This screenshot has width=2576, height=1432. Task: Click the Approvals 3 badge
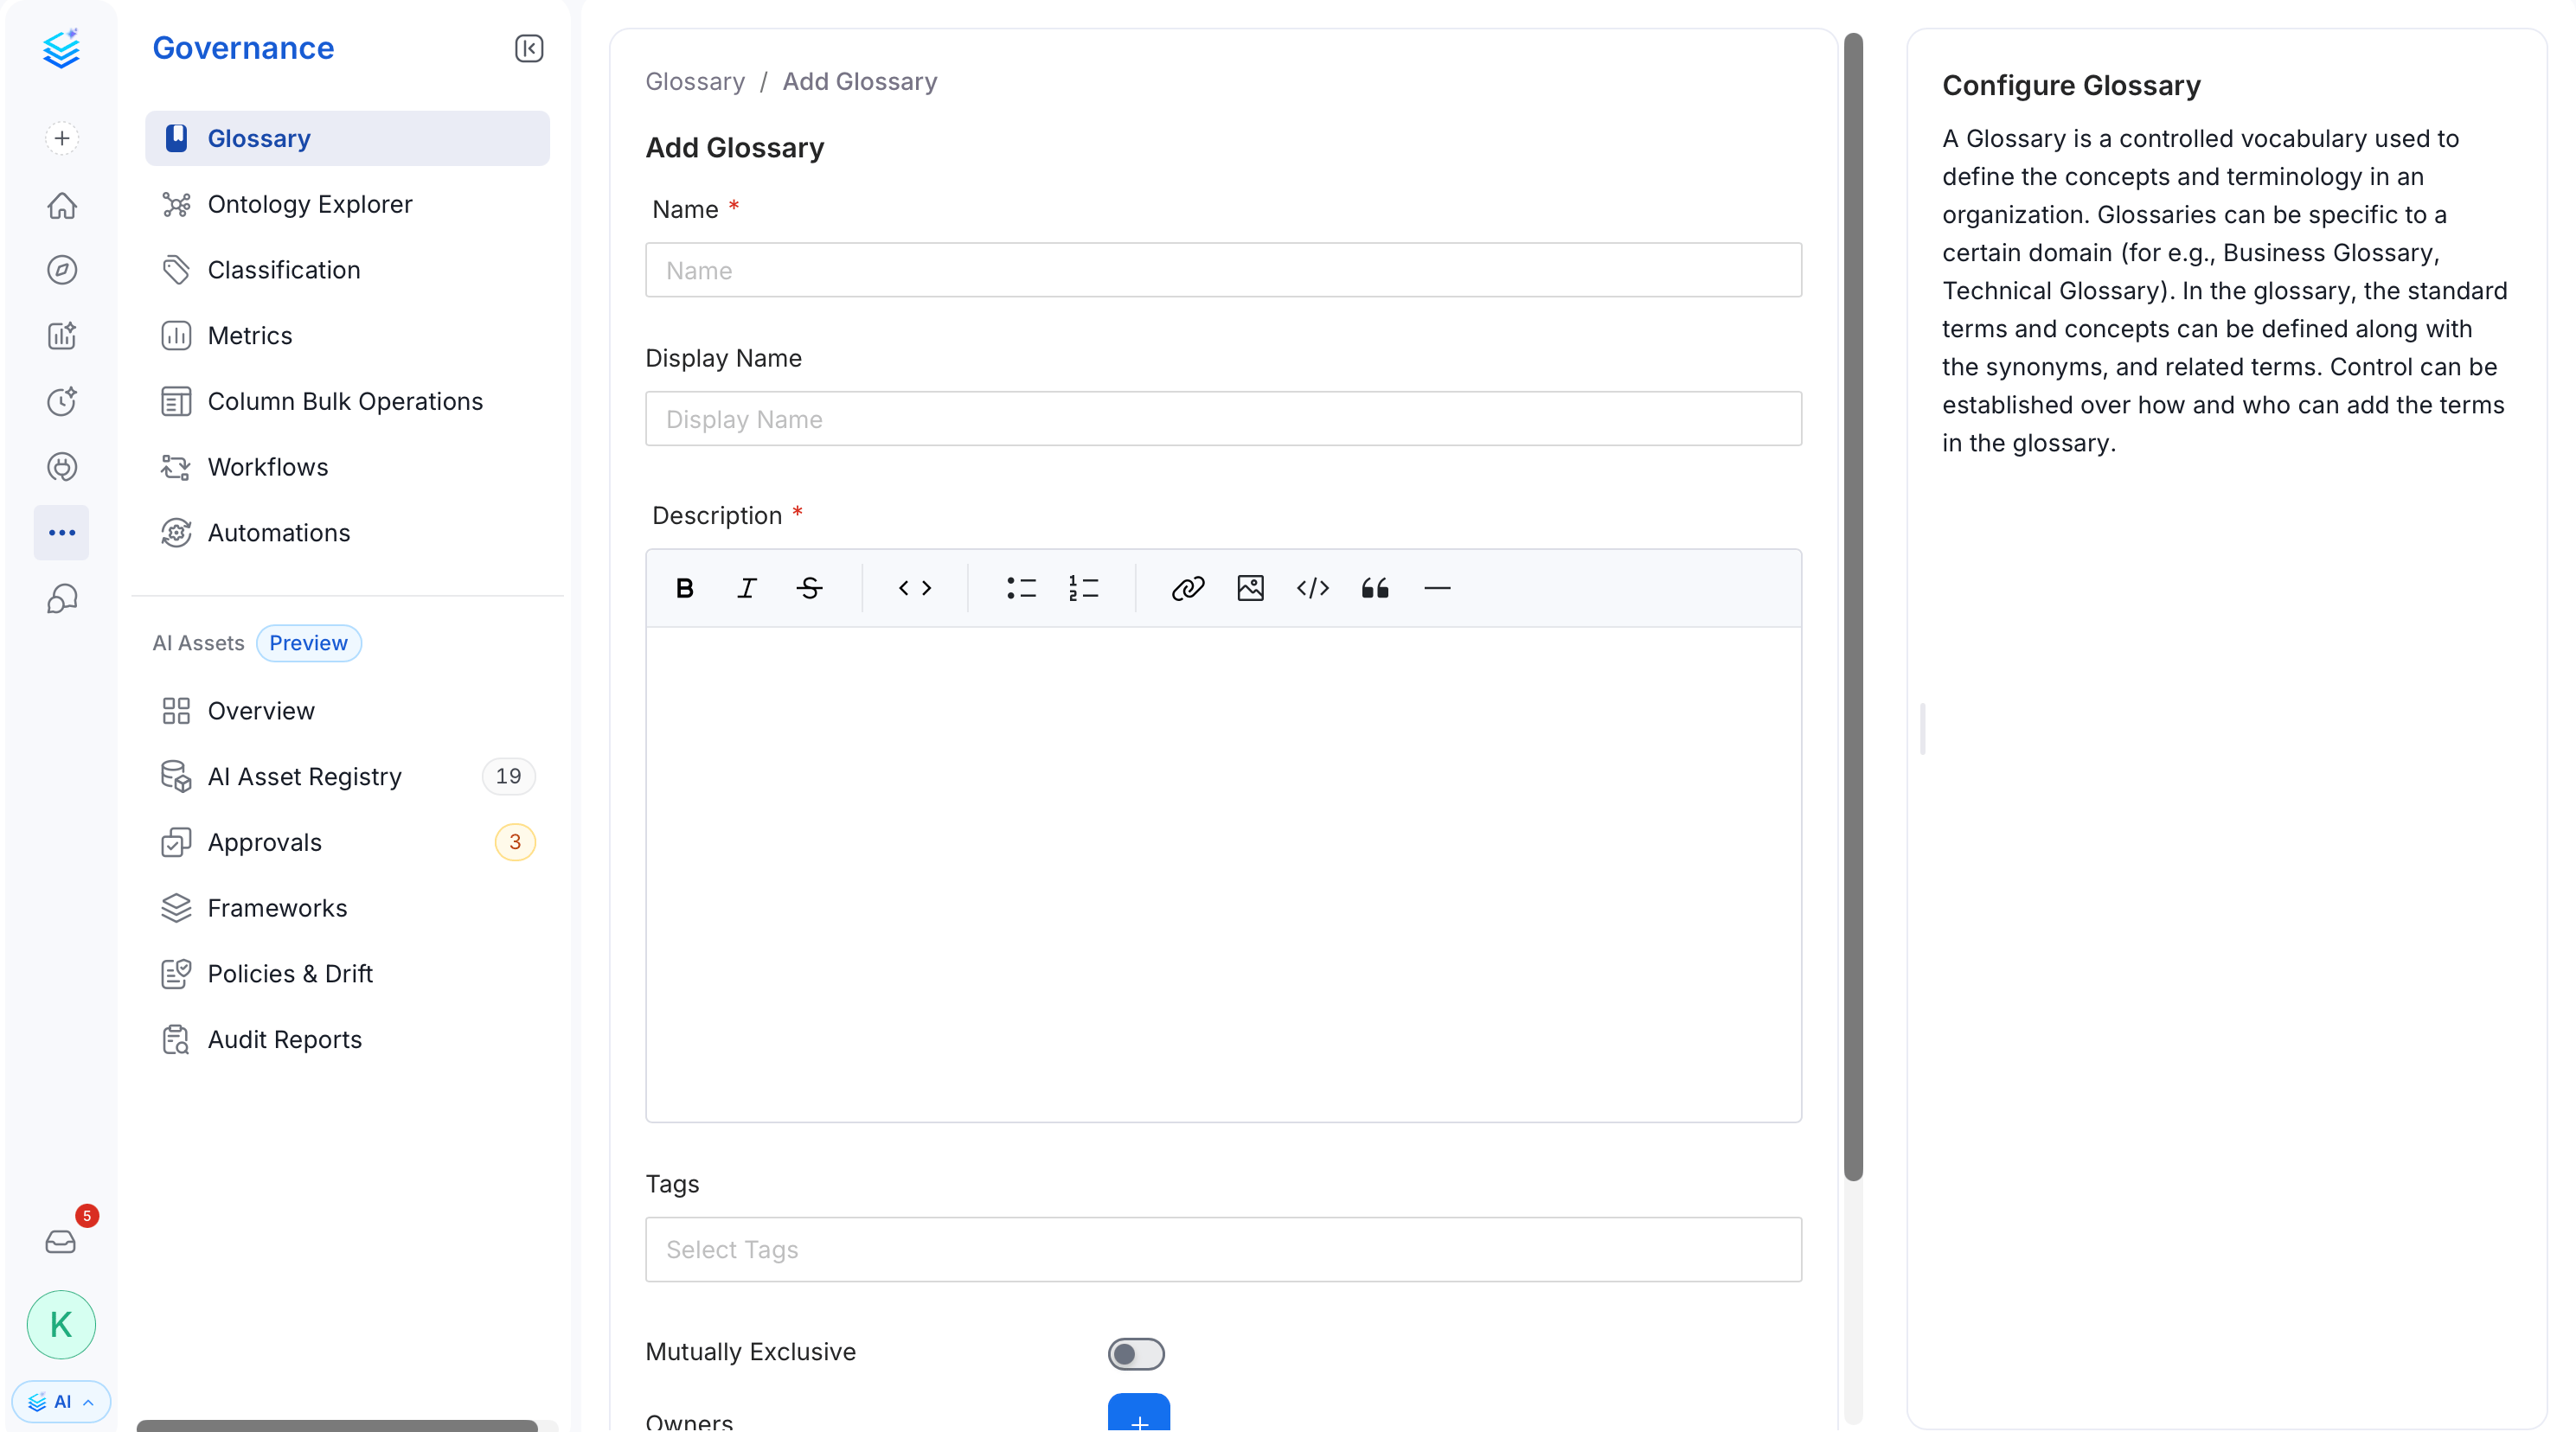(515, 842)
